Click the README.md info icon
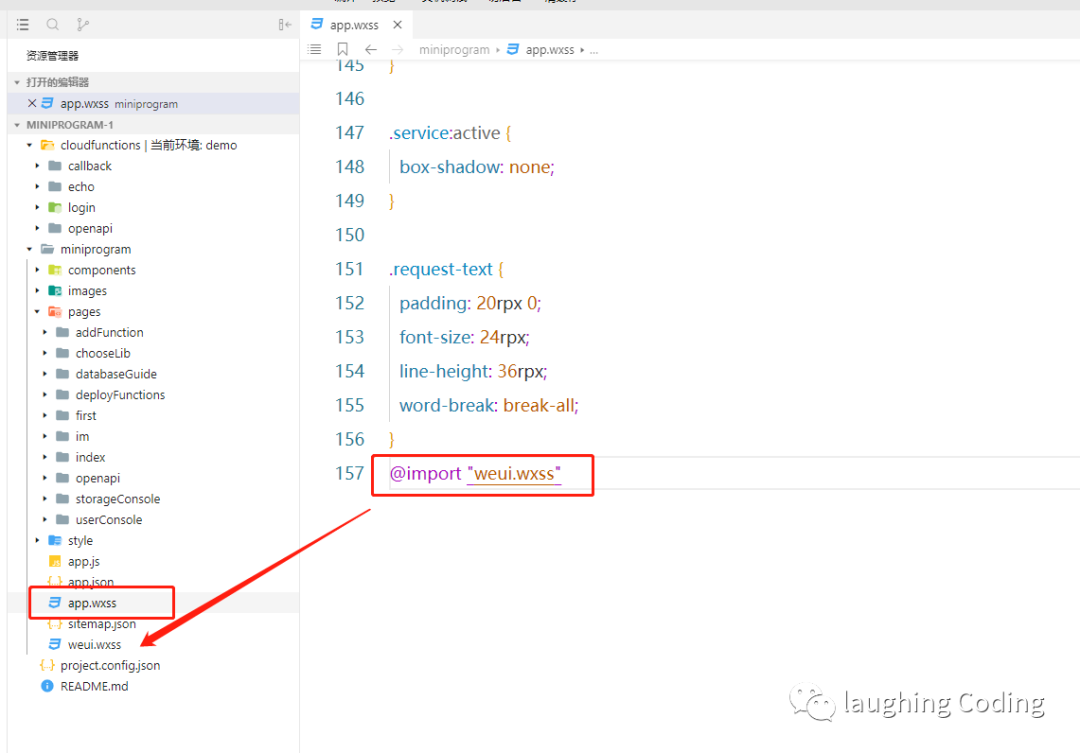1080x753 pixels. (x=47, y=686)
